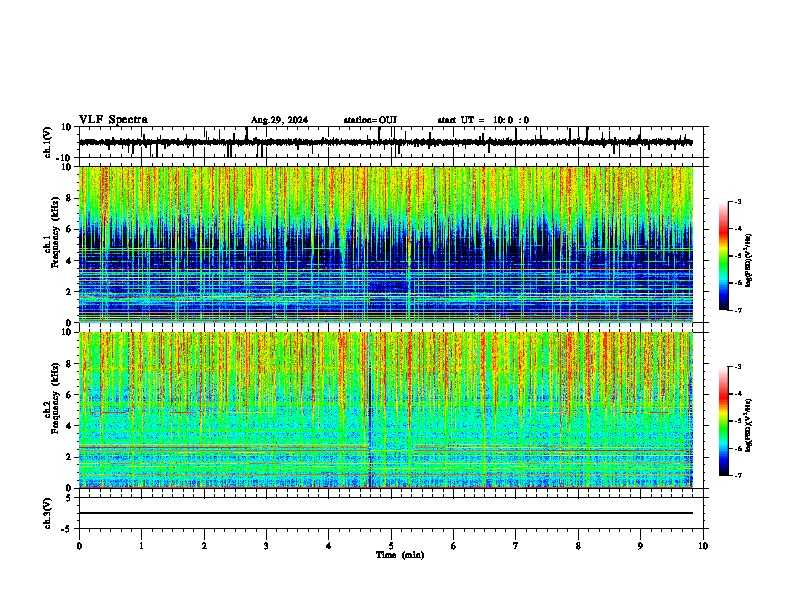Click the "8" tick on ch.1 frequency axis
This screenshot has height=612, width=792.
(70, 198)
